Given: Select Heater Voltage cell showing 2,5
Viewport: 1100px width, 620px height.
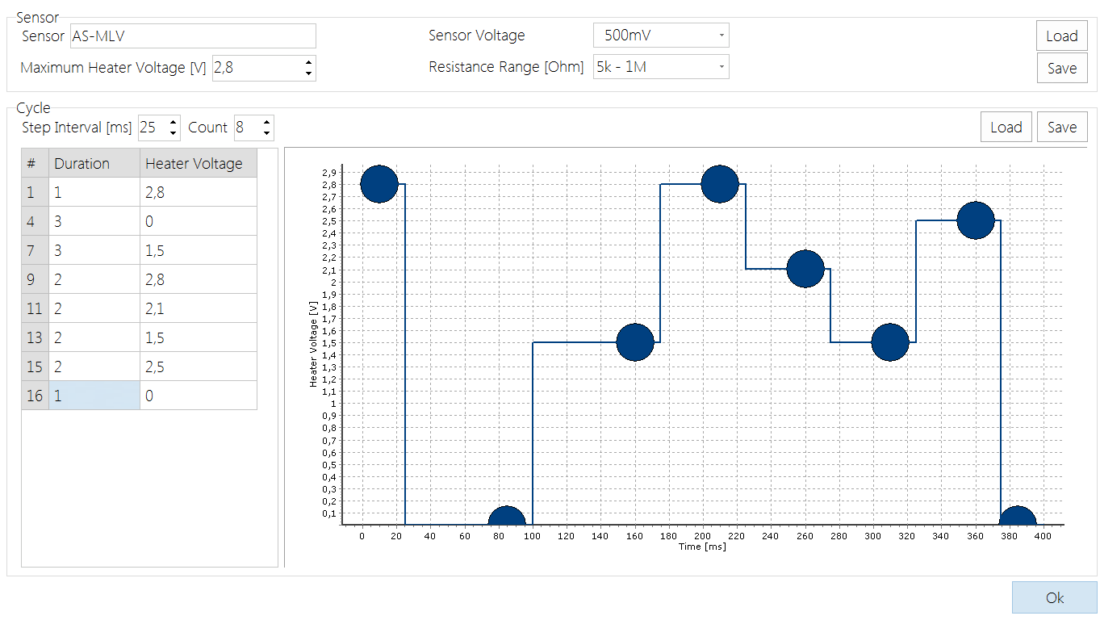Looking at the screenshot, I should point(198,367).
